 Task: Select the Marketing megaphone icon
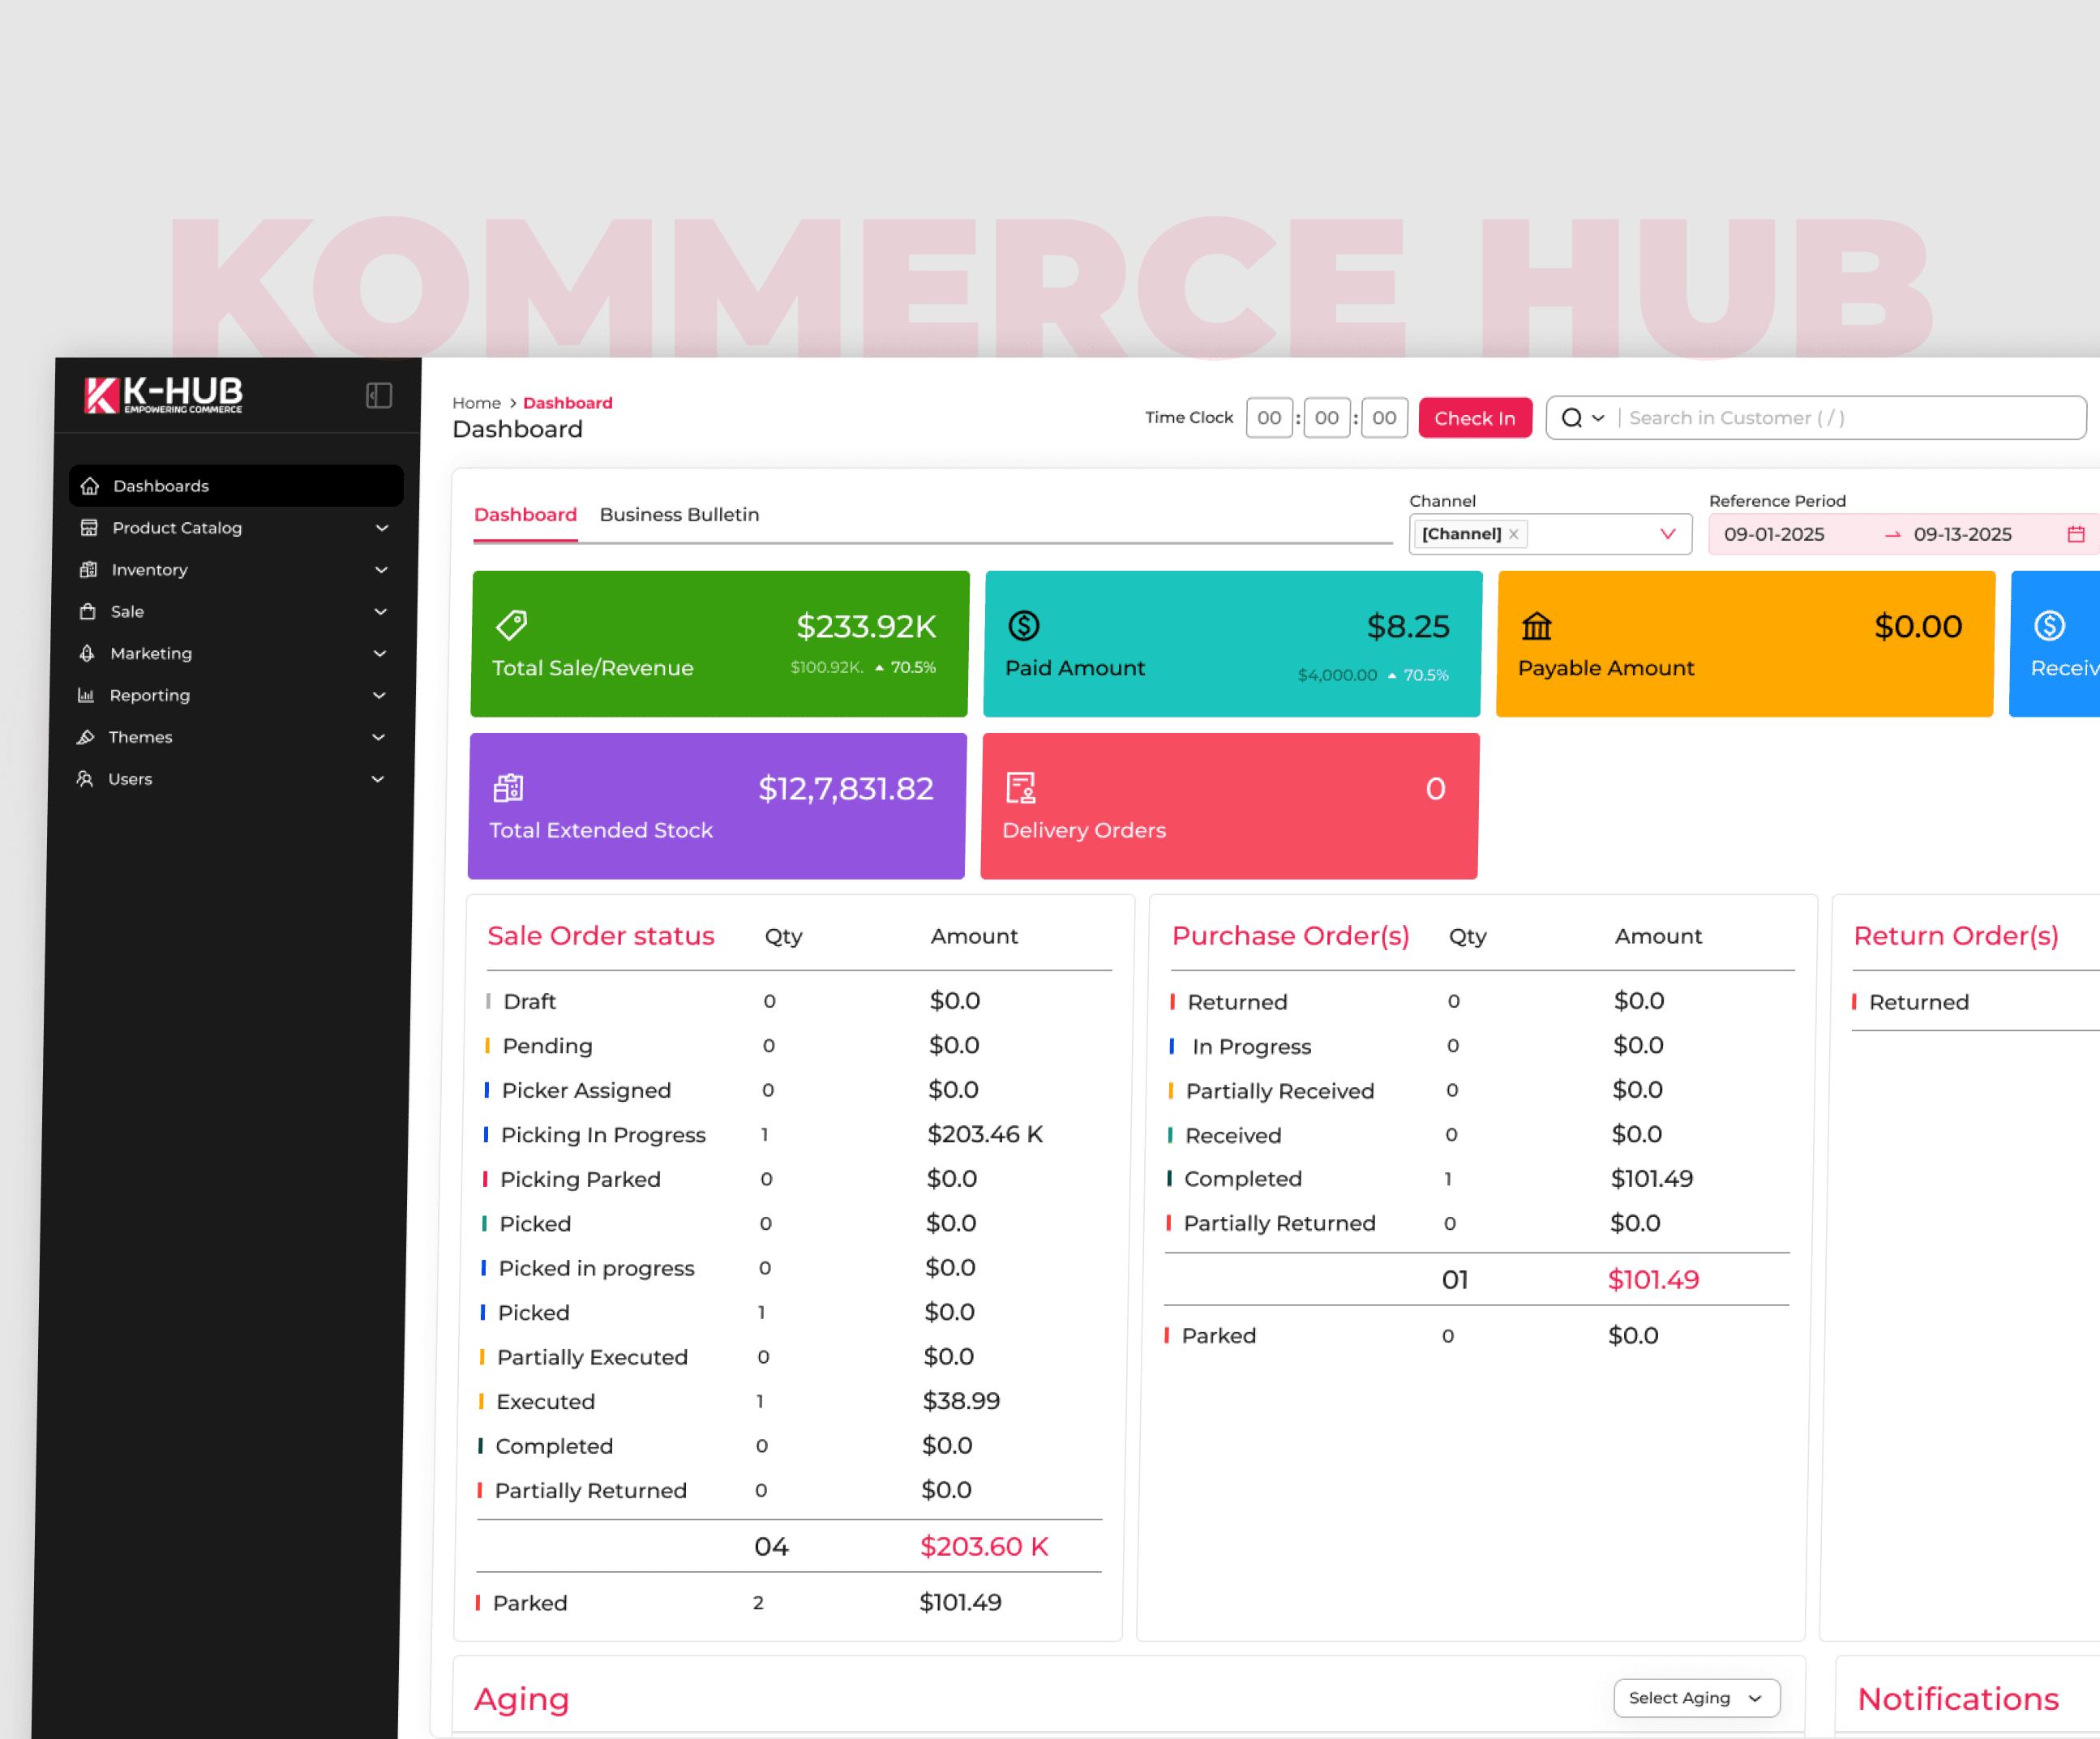coord(88,653)
